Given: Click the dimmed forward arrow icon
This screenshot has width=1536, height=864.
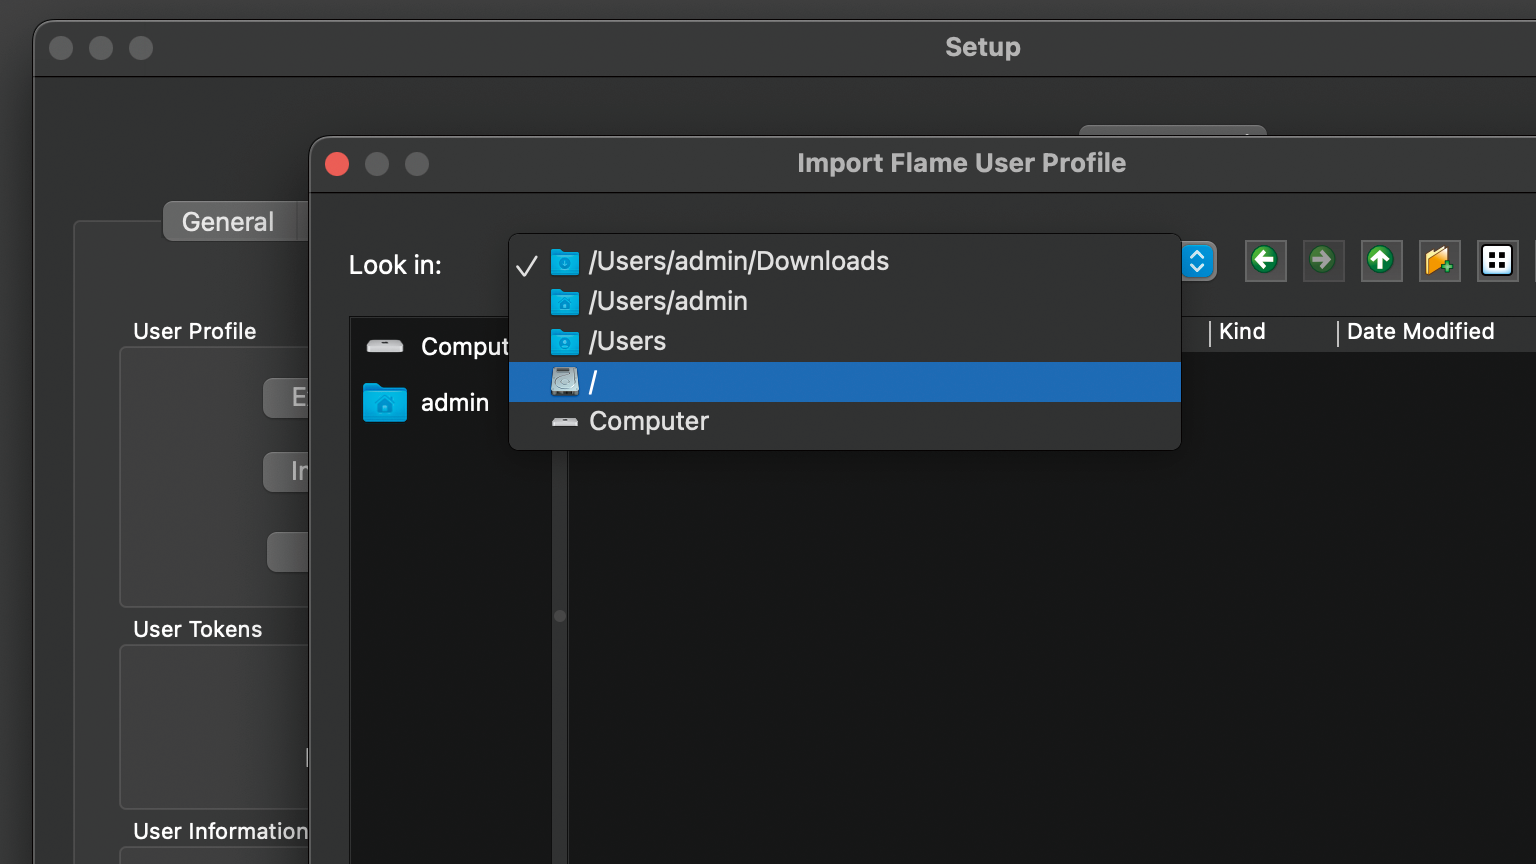Looking at the screenshot, I should [1323, 261].
